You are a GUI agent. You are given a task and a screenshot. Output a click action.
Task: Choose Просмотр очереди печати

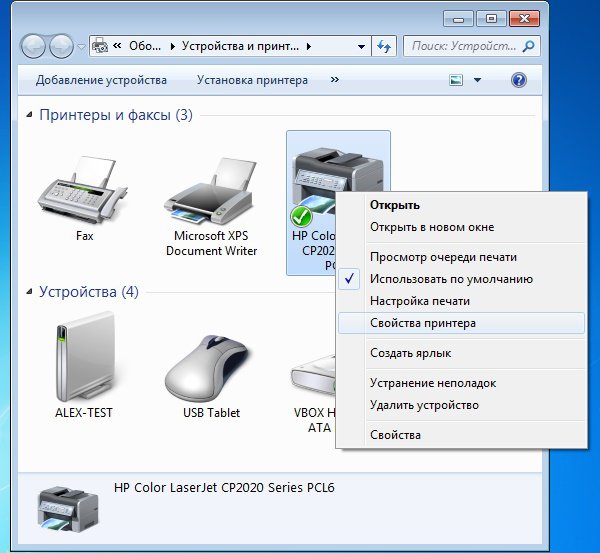pyautogui.click(x=461, y=257)
